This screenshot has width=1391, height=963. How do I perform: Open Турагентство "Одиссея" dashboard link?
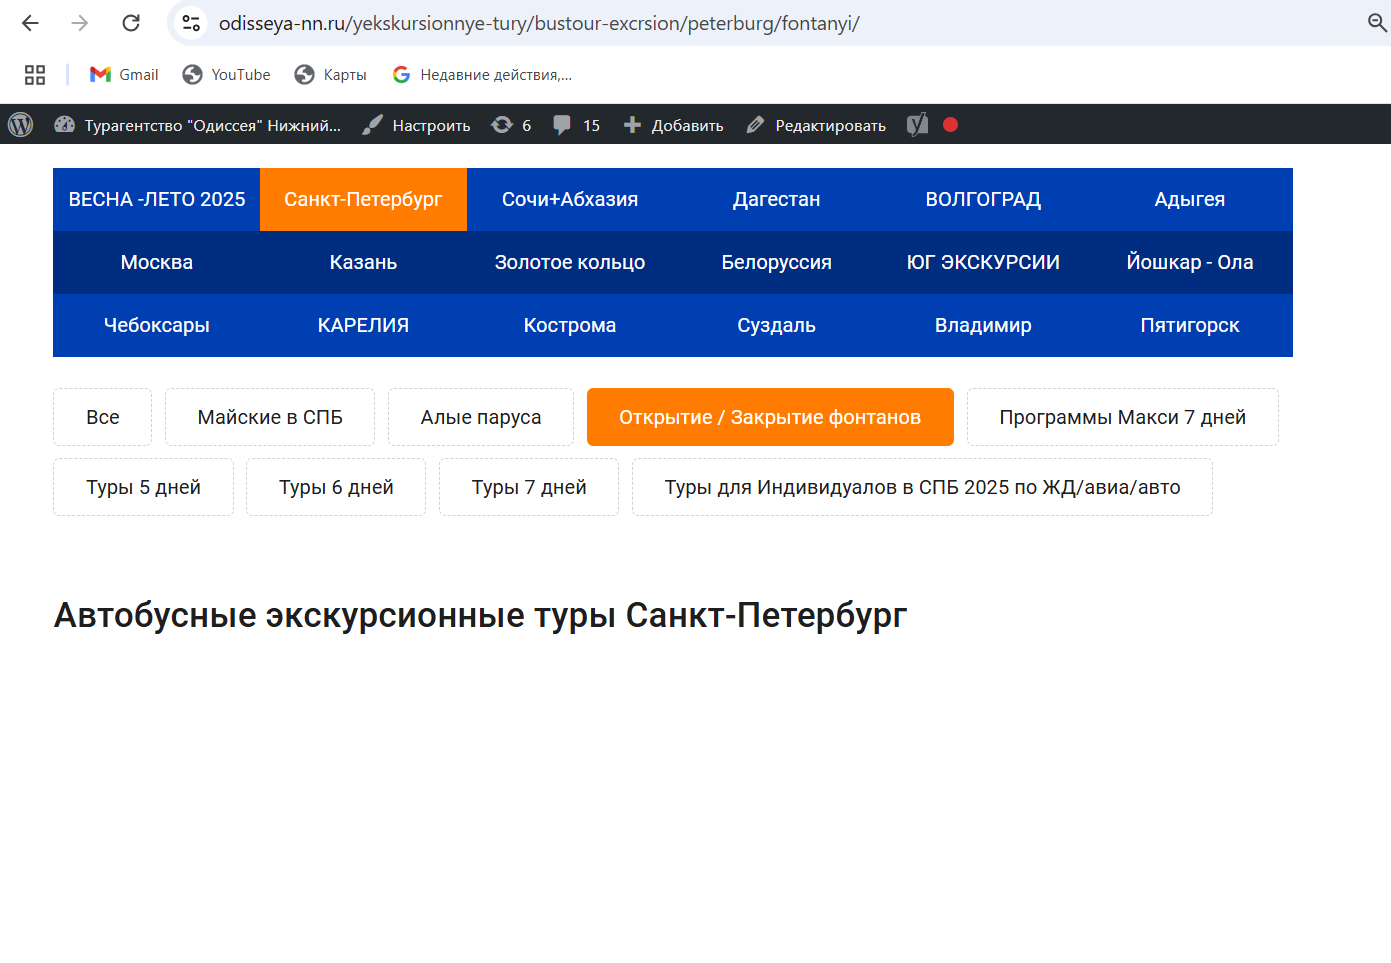197,125
